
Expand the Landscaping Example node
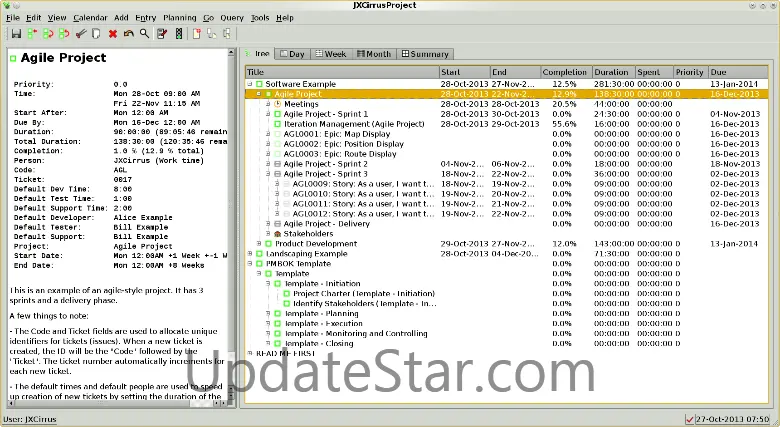click(x=250, y=253)
